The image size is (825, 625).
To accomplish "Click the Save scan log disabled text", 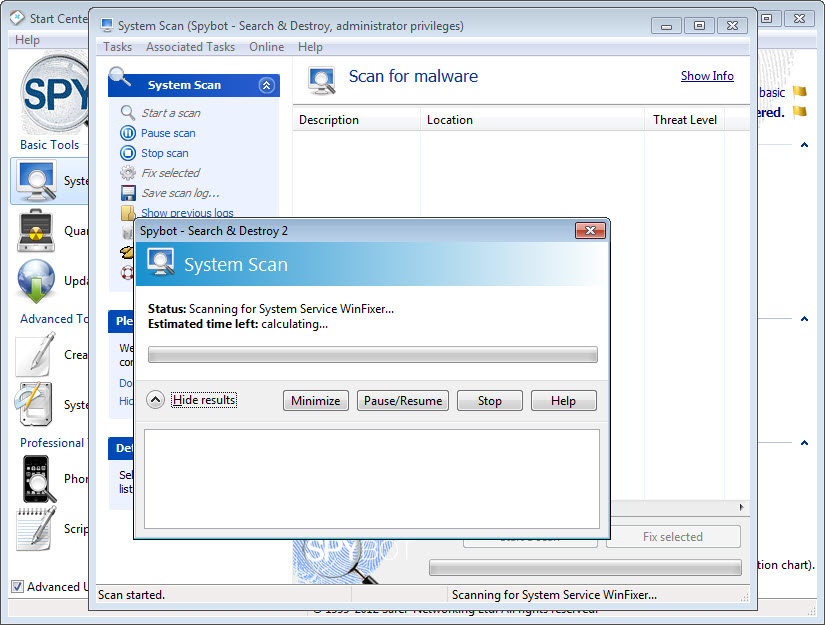I will pyautogui.click(x=180, y=193).
